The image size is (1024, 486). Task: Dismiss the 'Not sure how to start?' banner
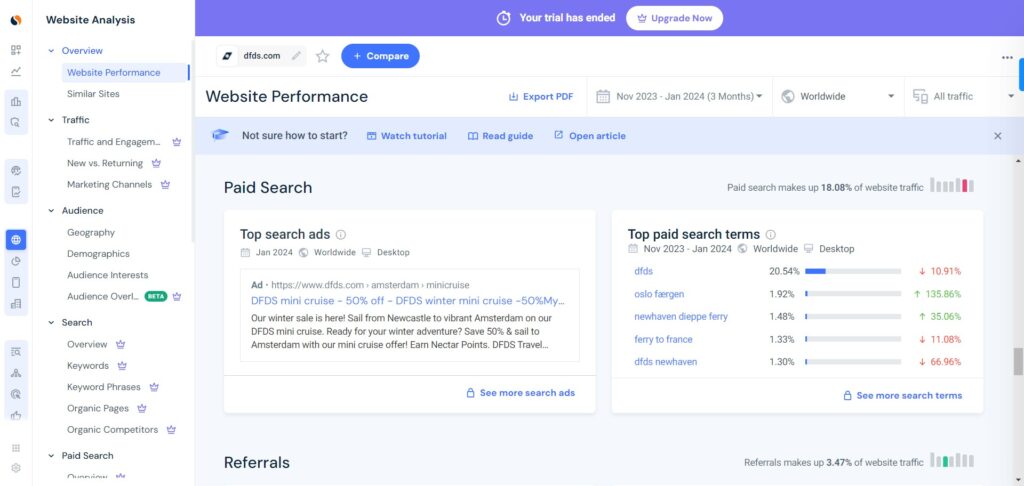coord(997,136)
